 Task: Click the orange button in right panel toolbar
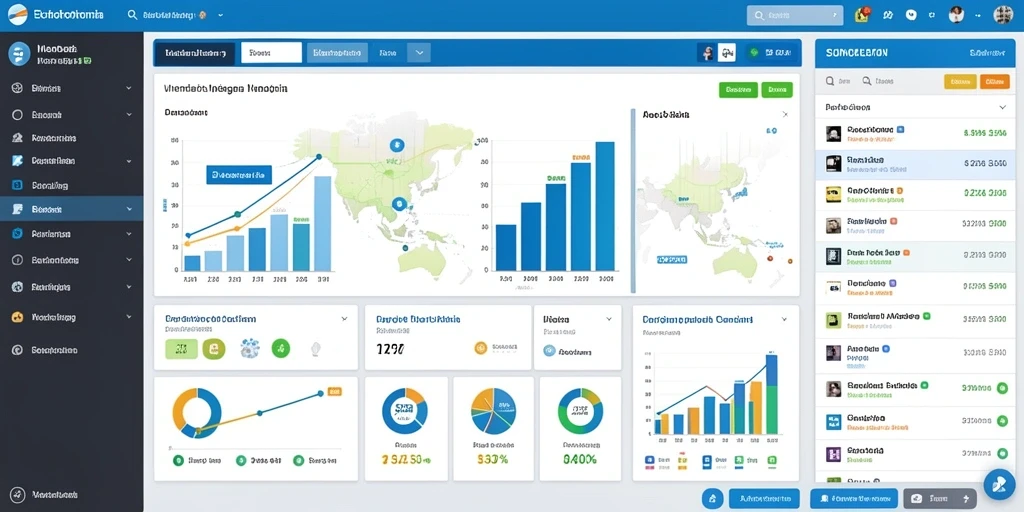point(994,82)
